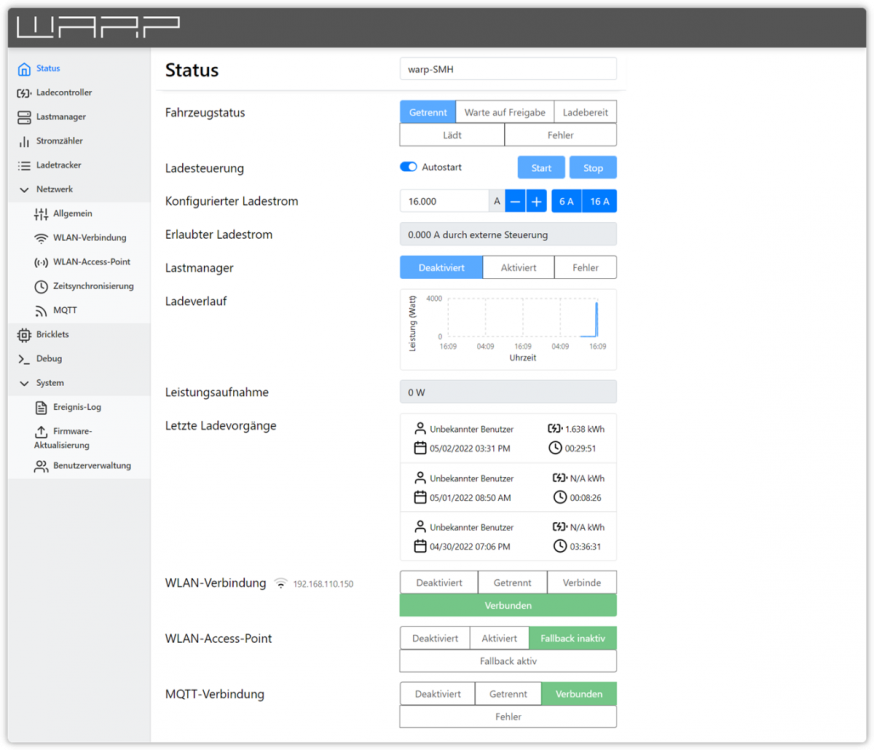The height and width of the screenshot is (750, 874).
Task: Click the WLAN-Verbindung wifi icon in sidebar
Action: [x=41, y=238]
